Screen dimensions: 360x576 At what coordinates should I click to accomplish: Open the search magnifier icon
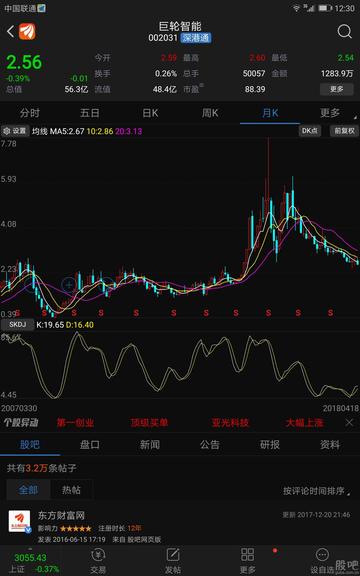(344, 32)
